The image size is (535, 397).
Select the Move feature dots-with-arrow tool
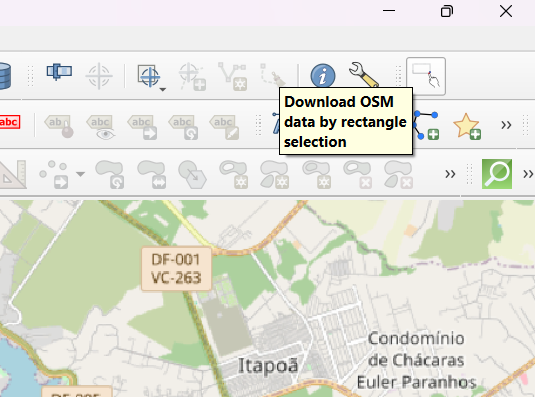click(54, 174)
